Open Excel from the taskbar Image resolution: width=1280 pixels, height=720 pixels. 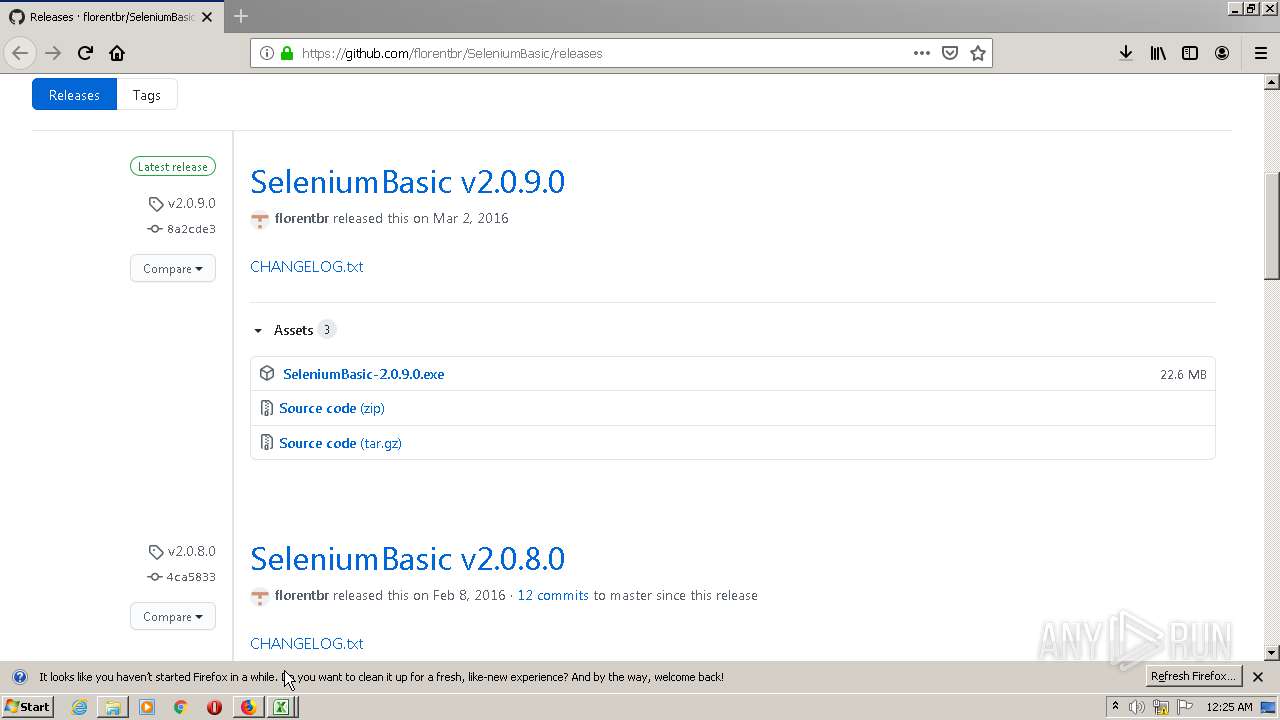click(282, 707)
